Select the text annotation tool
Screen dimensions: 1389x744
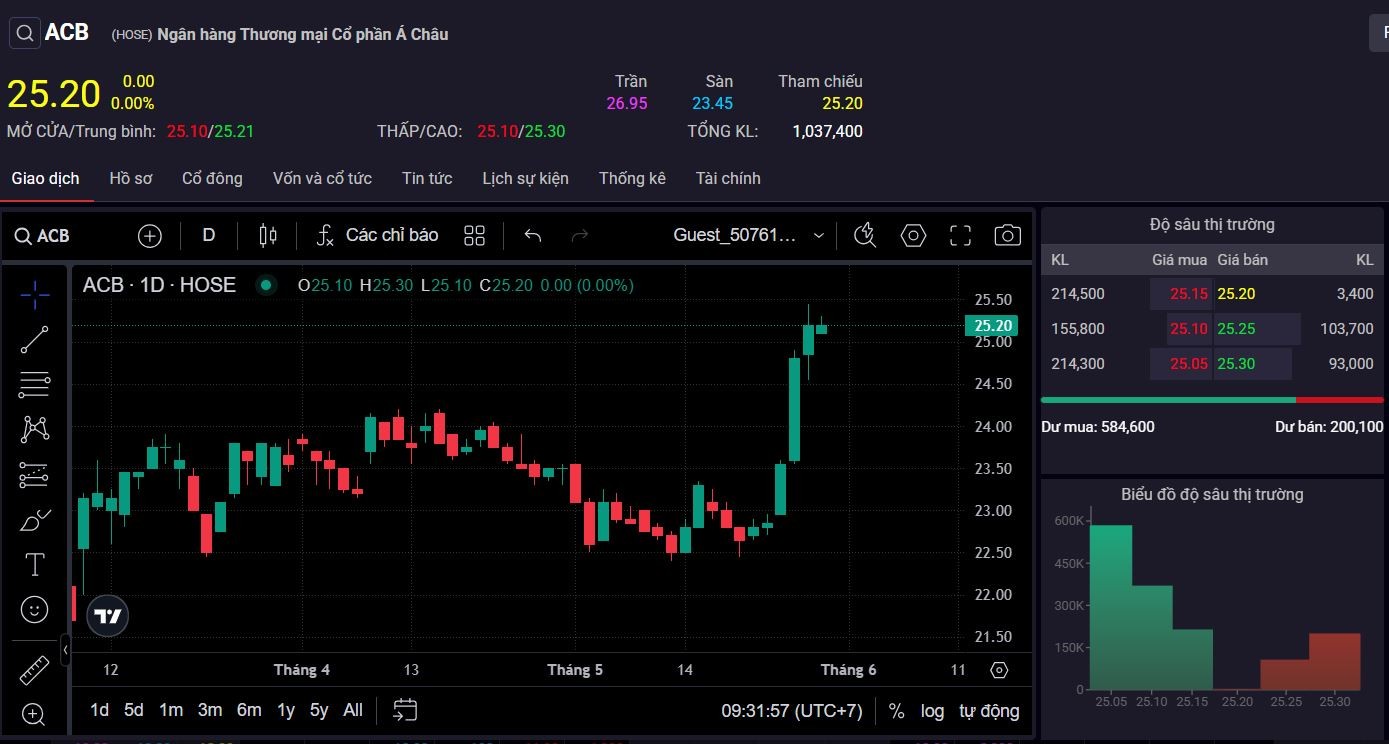tap(35, 565)
